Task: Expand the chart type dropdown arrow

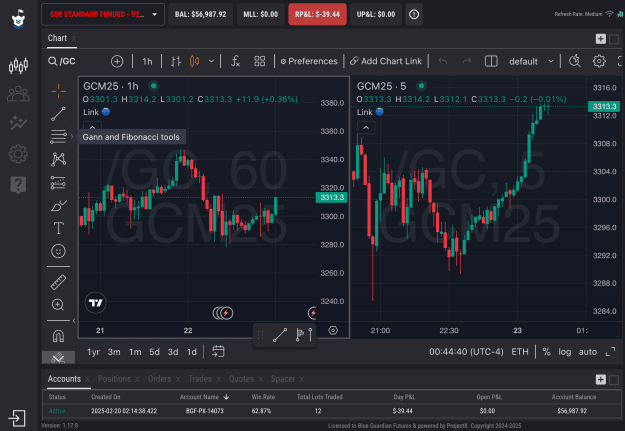Action: coord(211,61)
